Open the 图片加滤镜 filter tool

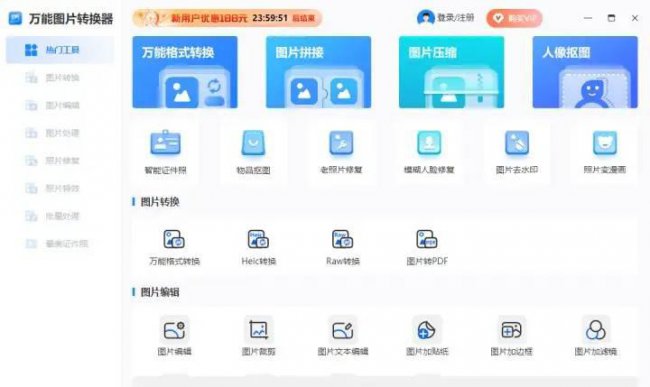(596, 336)
